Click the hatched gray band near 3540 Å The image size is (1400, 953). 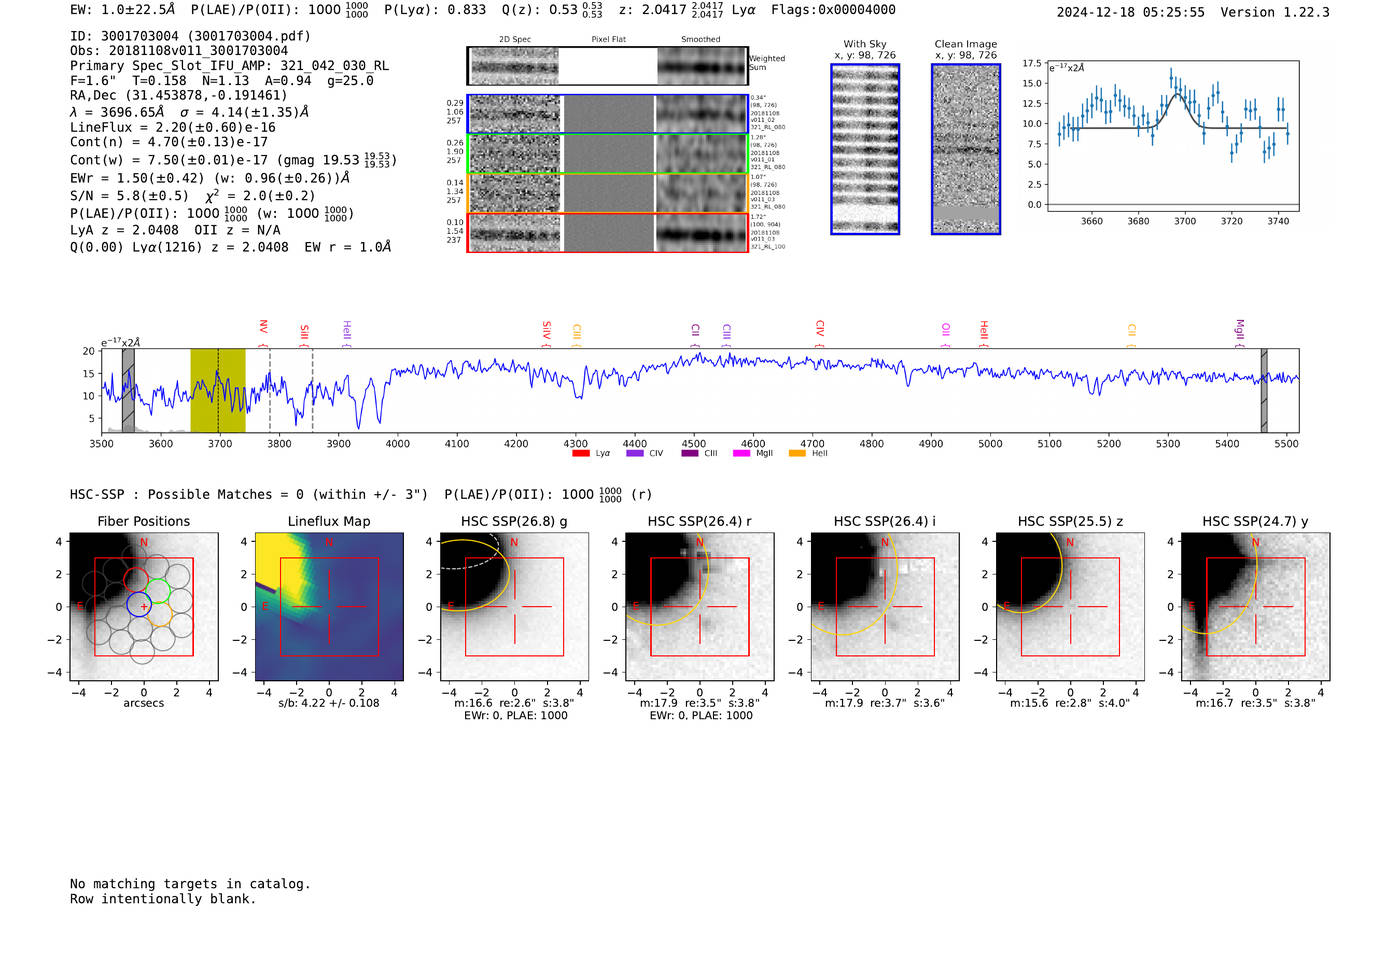[128, 390]
